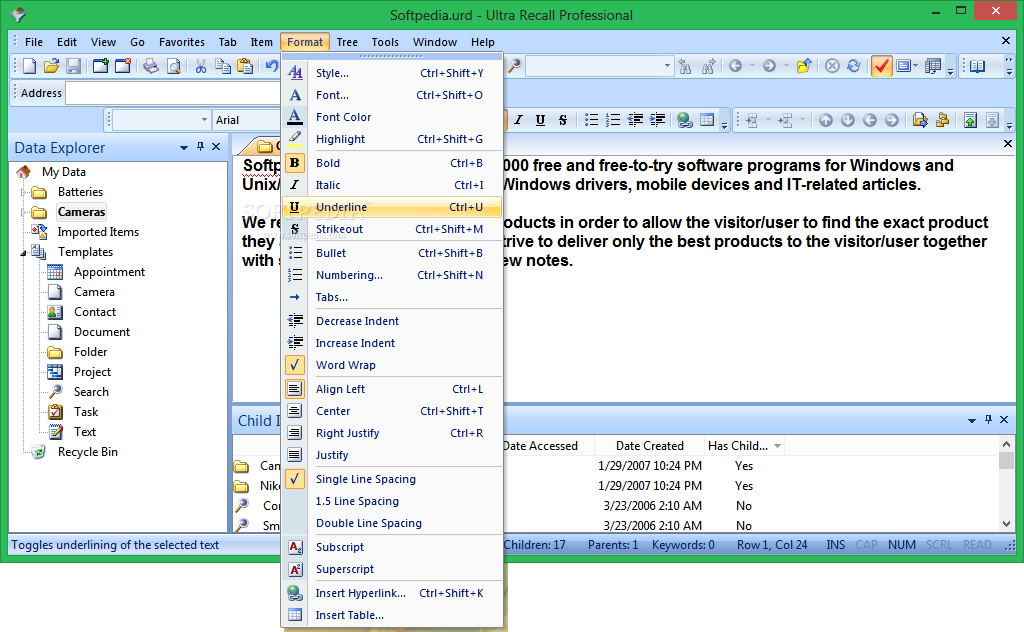This screenshot has width=1024, height=632.
Task: Click the open book icon in the toolbar
Action: click(978, 66)
